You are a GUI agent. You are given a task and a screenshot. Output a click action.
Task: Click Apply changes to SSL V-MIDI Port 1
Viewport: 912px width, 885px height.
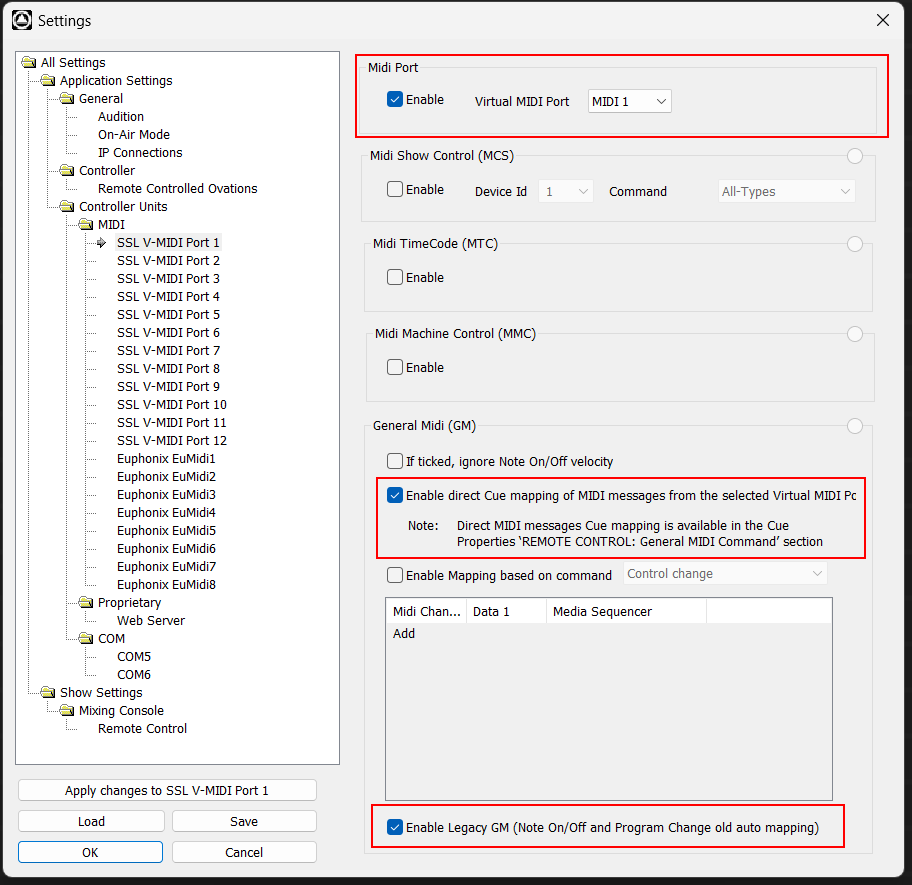click(167, 791)
